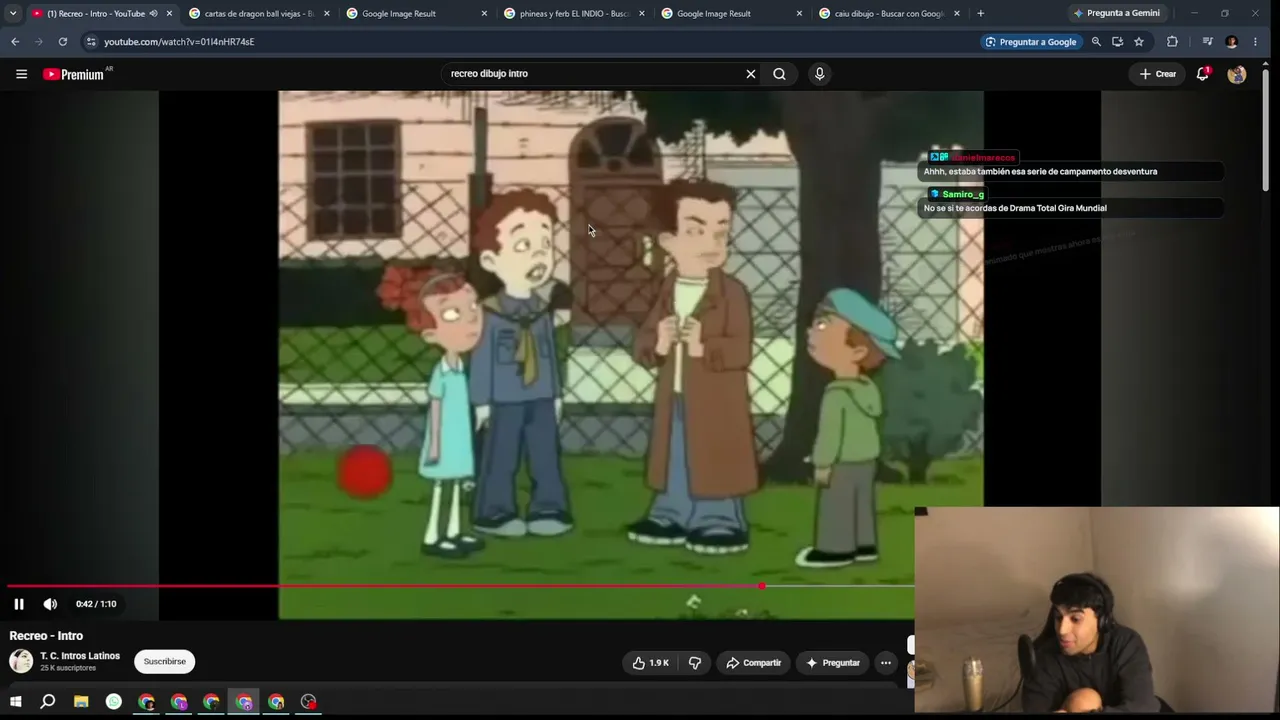1280x720 pixels.
Task: Pause the video playback
Action: [19, 604]
